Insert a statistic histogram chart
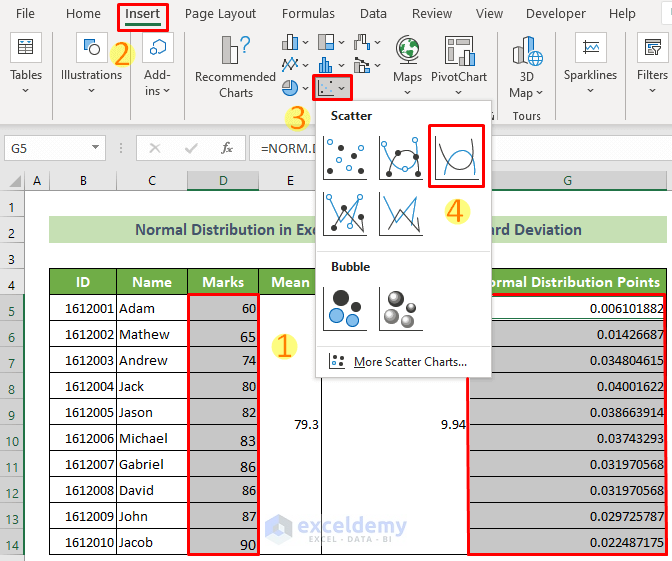 point(326,65)
